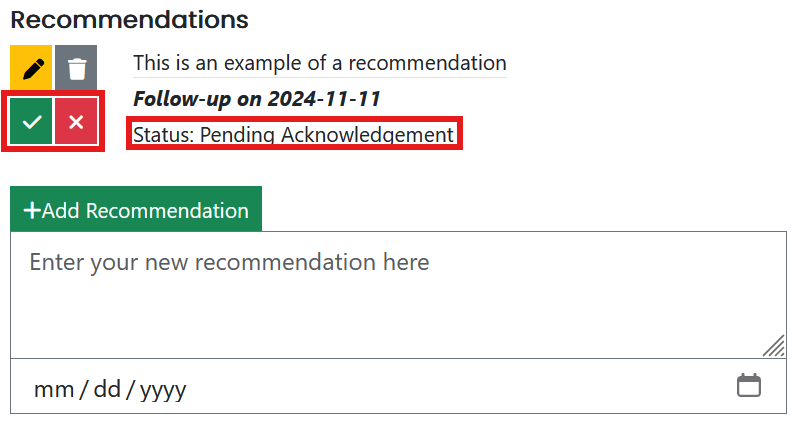Viewport: 806px width, 439px height.
Task: Click the example recommendation text line
Action: 320,63
